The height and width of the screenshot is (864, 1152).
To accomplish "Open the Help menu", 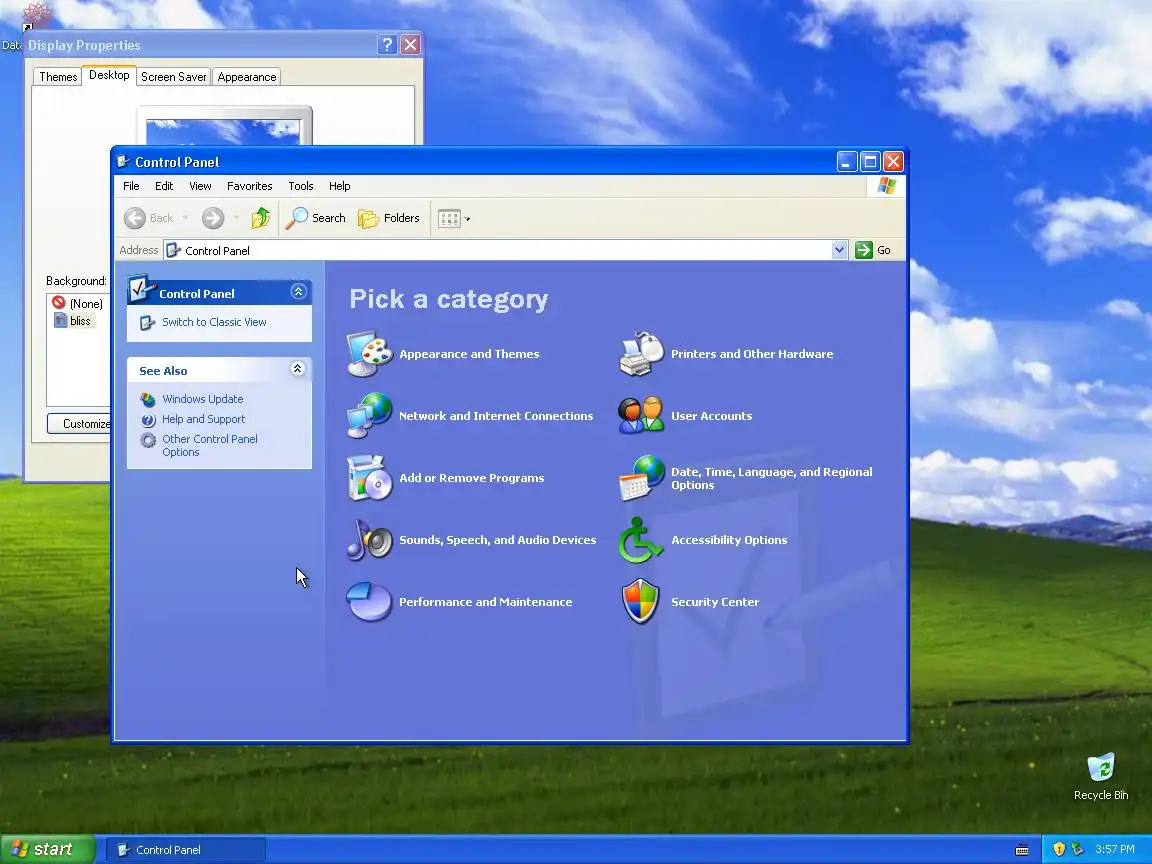I will click(339, 186).
